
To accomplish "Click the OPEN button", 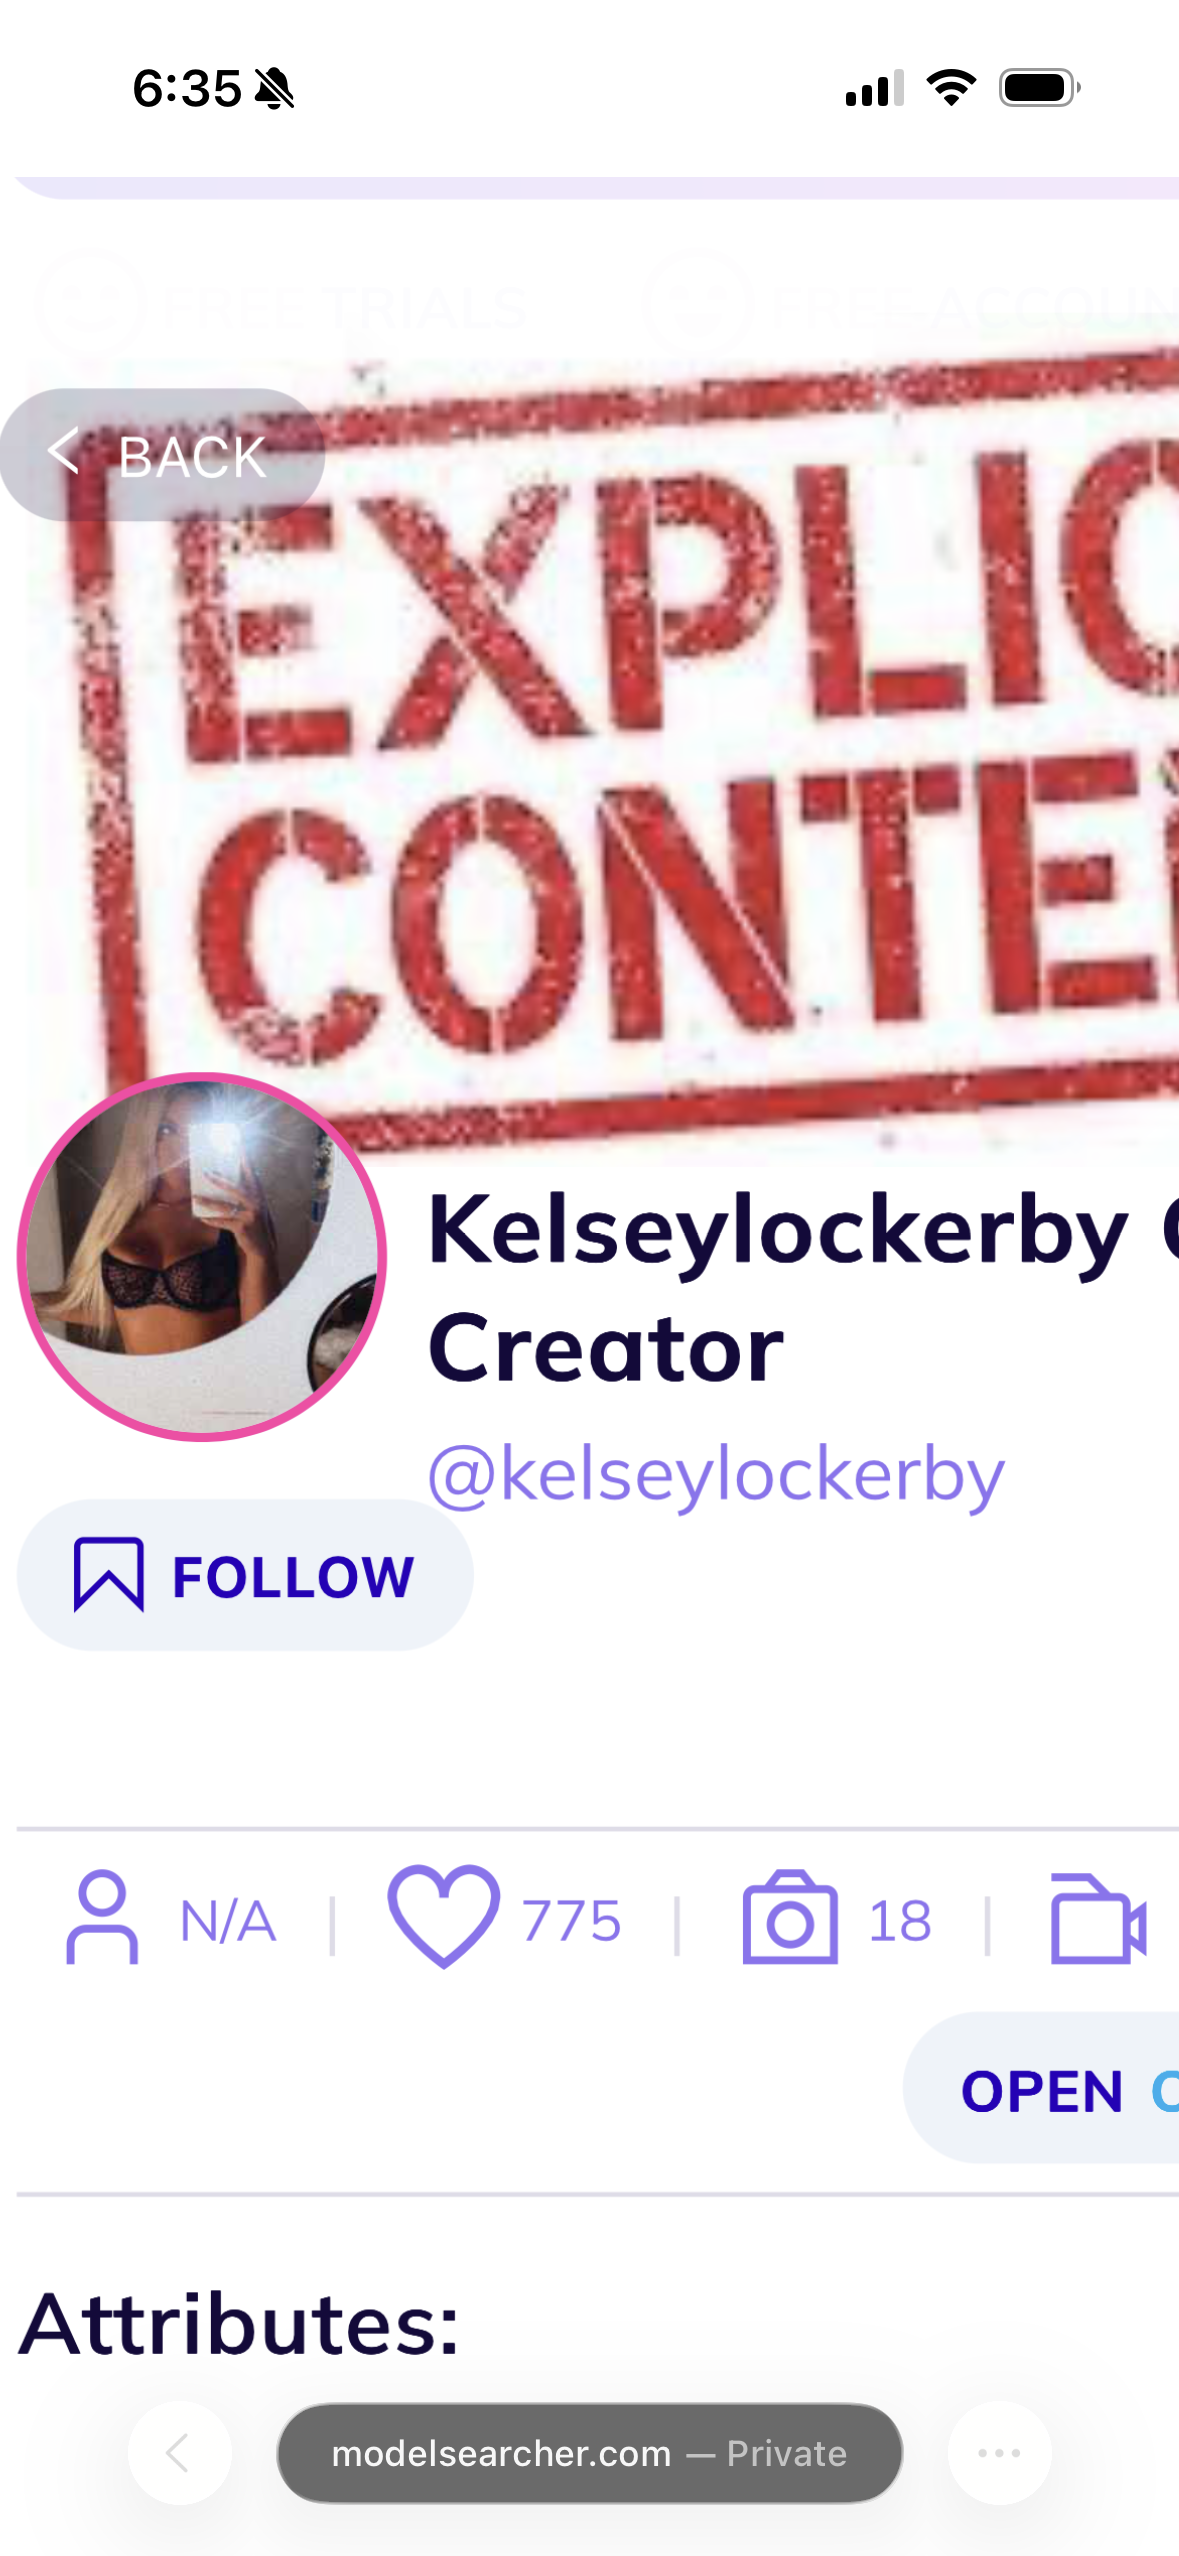I will click(1041, 2088).
